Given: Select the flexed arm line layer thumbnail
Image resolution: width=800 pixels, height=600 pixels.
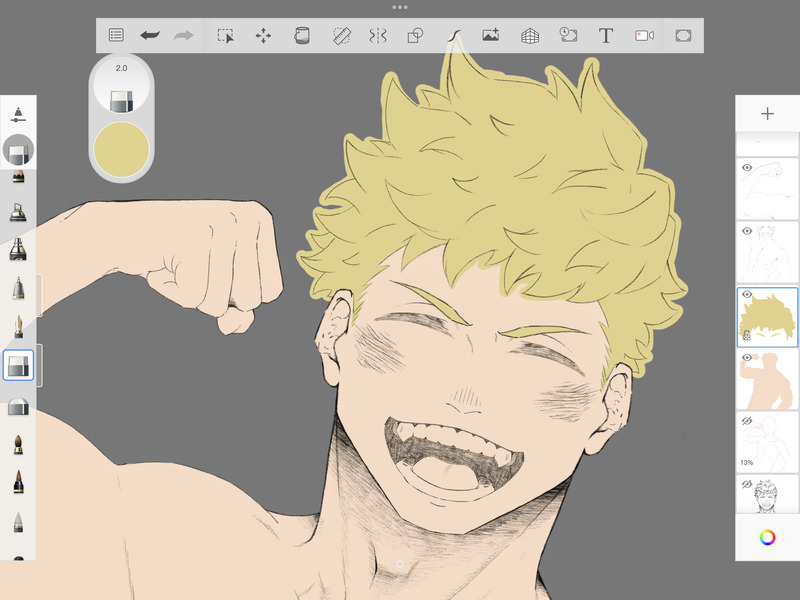Looking at the screenshot, I should 767,189.
